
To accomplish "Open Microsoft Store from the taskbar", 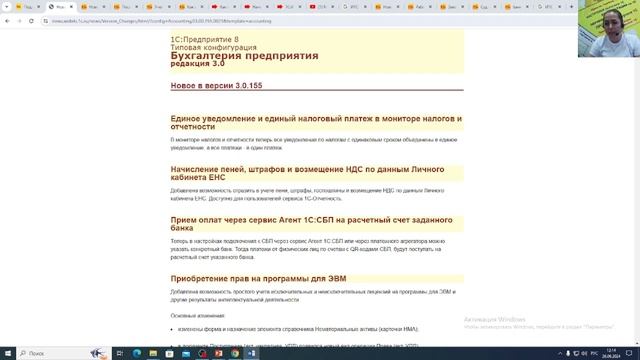I will (x=169, y=353).
